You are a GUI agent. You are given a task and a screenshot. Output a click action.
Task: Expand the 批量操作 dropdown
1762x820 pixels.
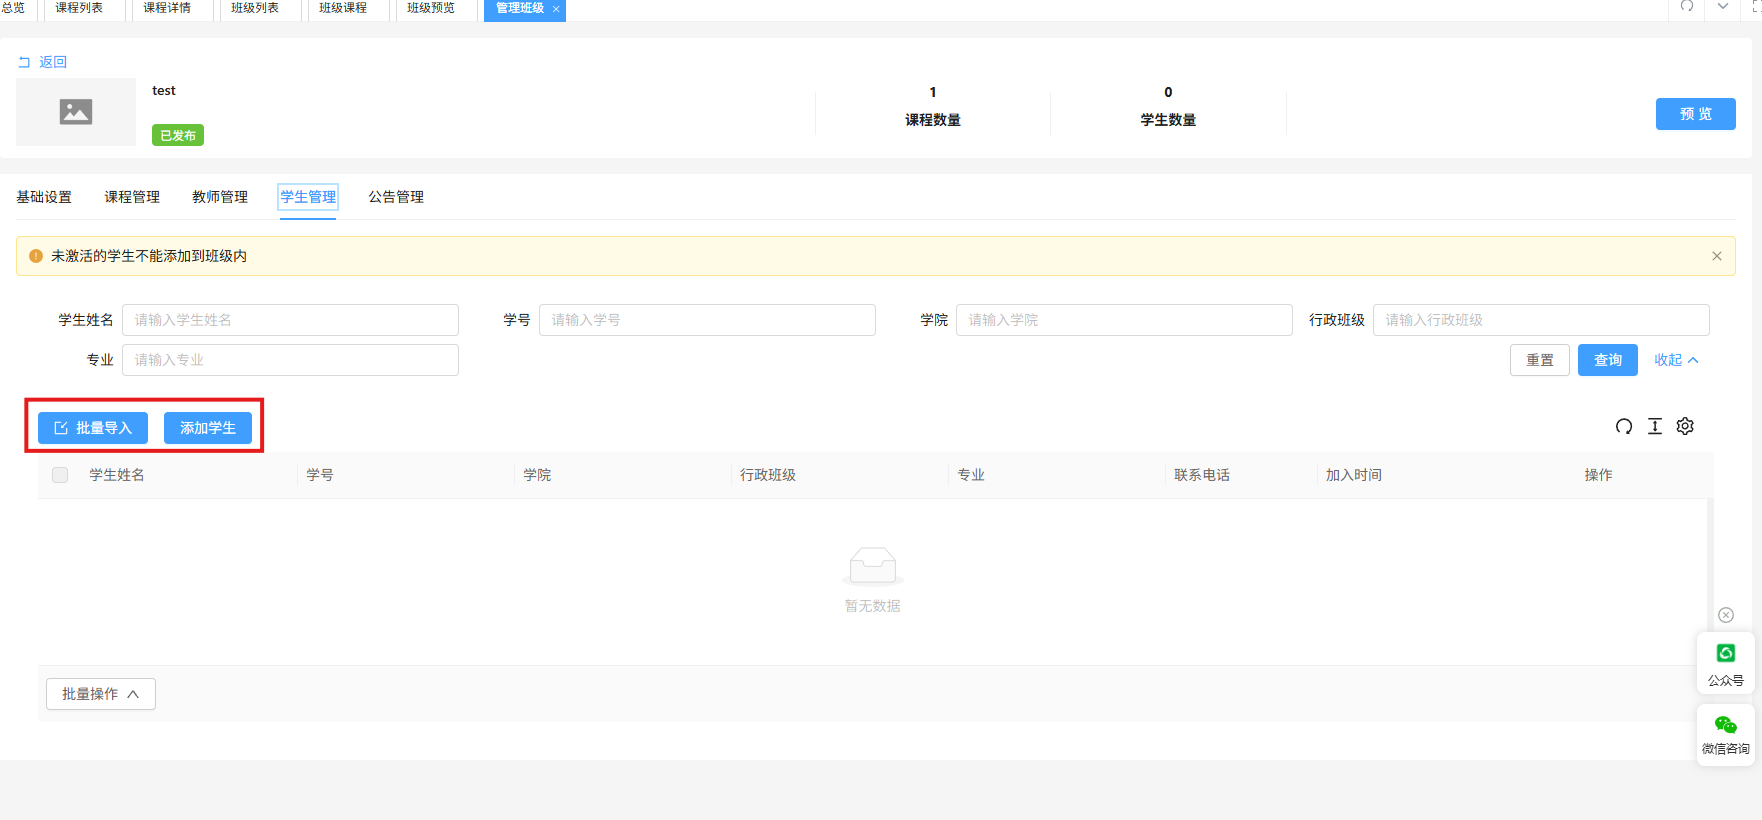click(x=101, y=694)
